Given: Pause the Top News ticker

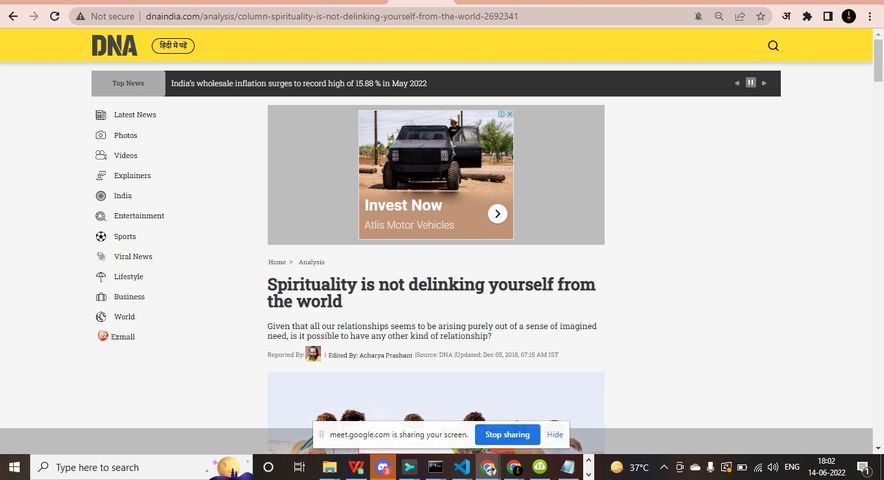Looking at the screenshot, I should click(751, 83).
